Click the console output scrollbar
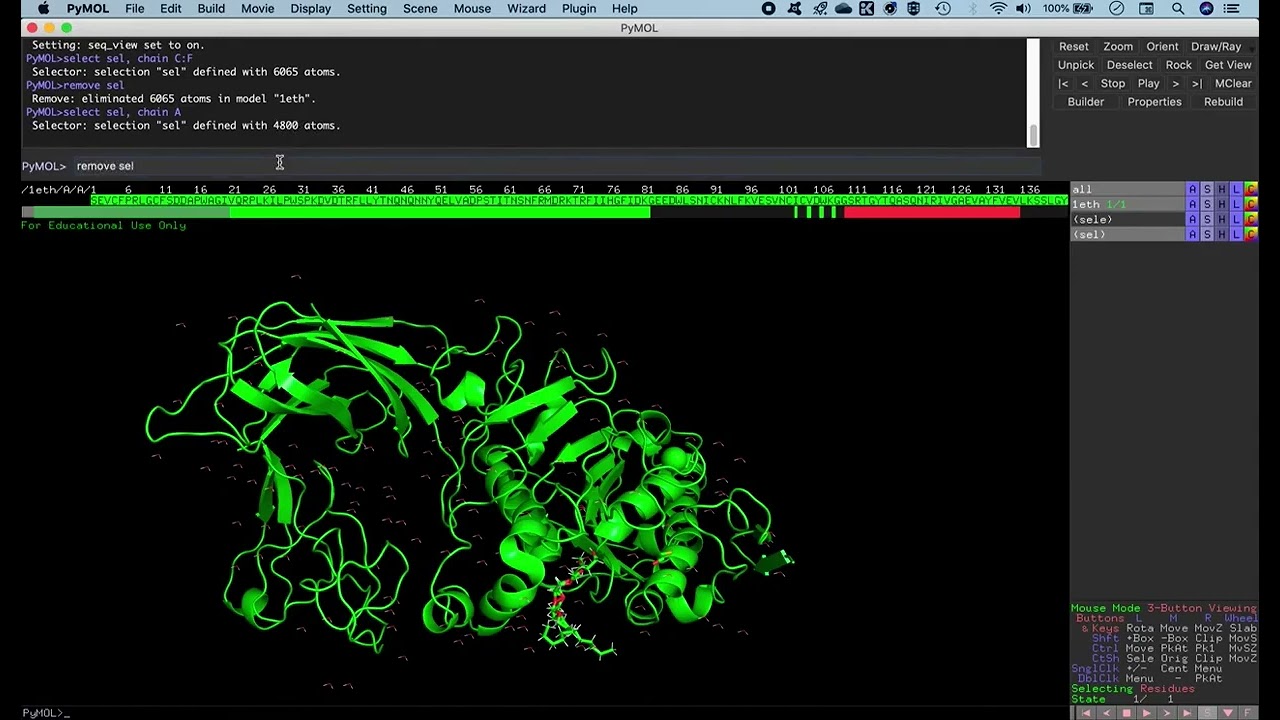The image size is (1280, 720). point(1033,92)
